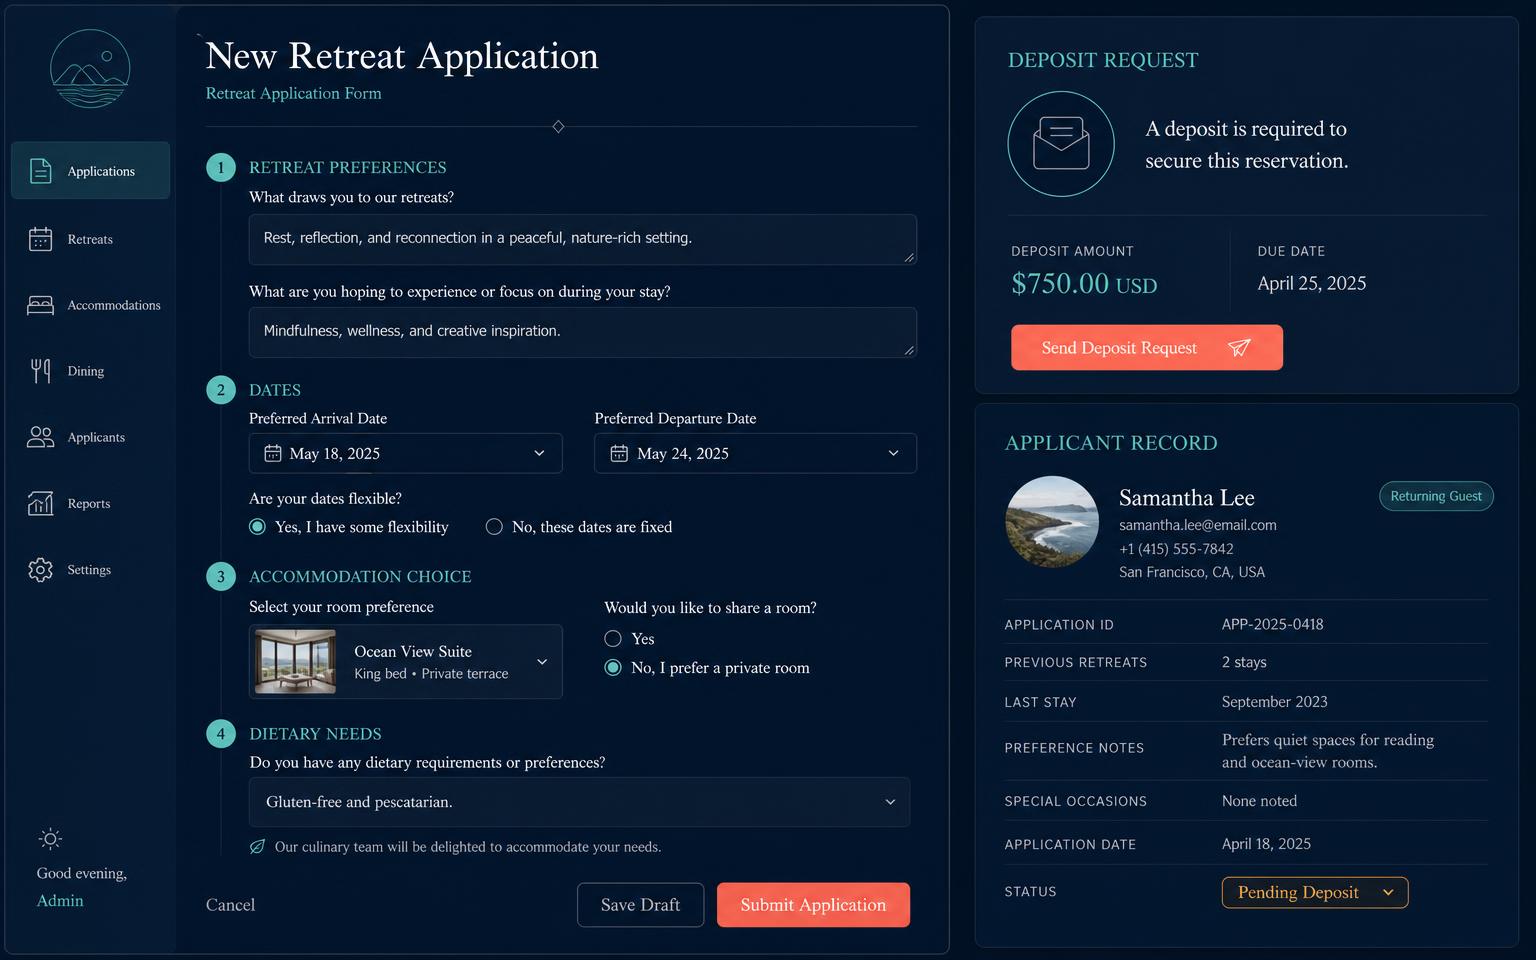This screenshot has height=960, width=1536.
Task: Expand the Ocean View Suite room selector
Action: [x=405, y=661]
